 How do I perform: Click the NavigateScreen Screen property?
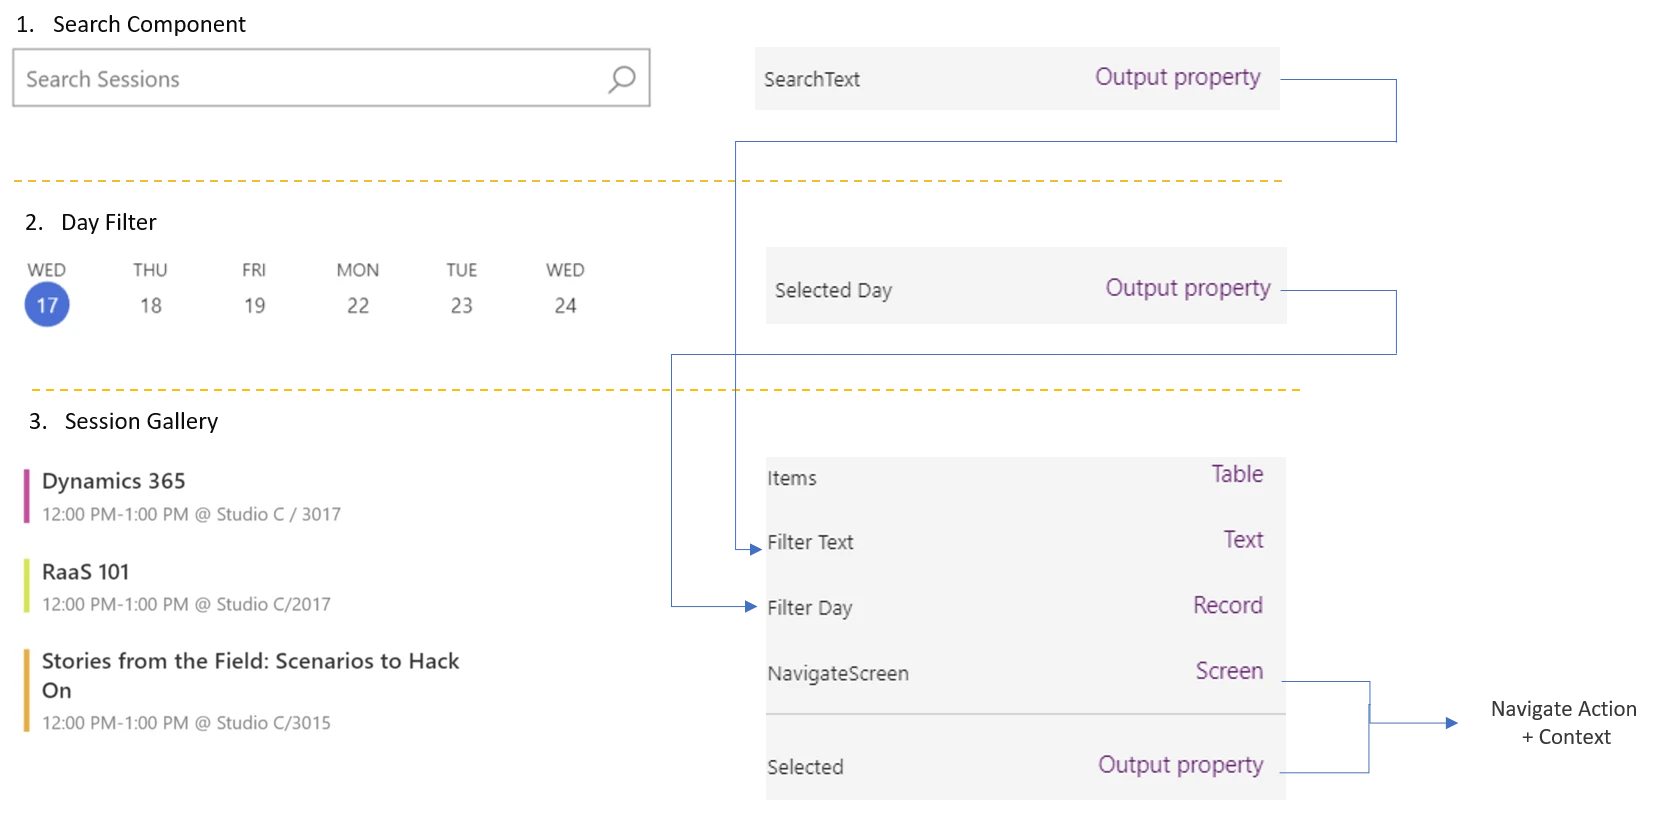coord(1229,671)
